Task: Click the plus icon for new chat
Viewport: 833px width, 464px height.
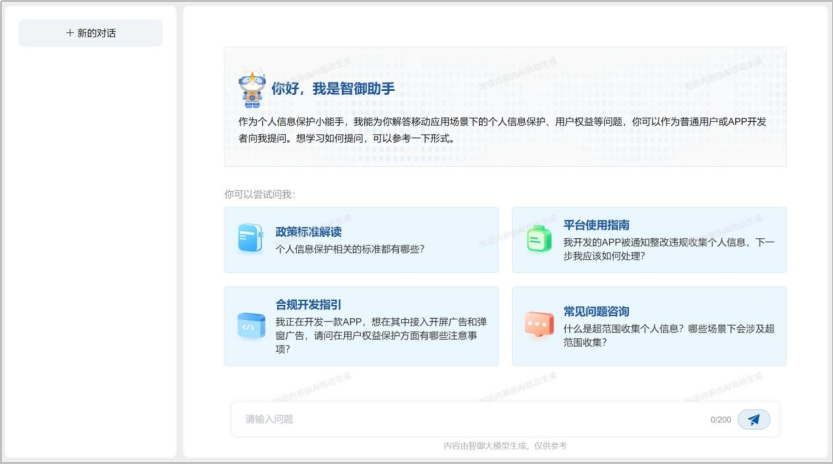Action: tap(70, 33)
